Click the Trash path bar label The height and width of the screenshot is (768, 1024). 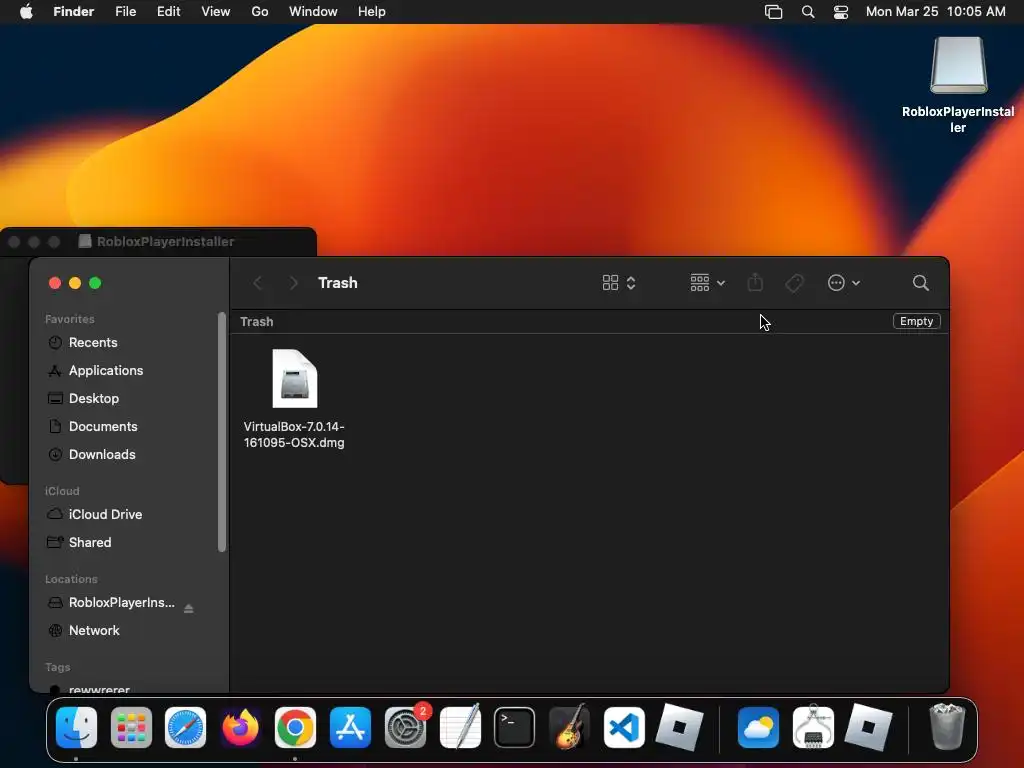point(257,321)
